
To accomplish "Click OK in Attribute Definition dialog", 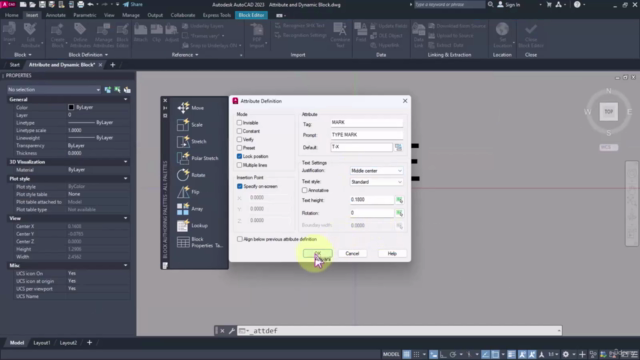I will [318, 253].
